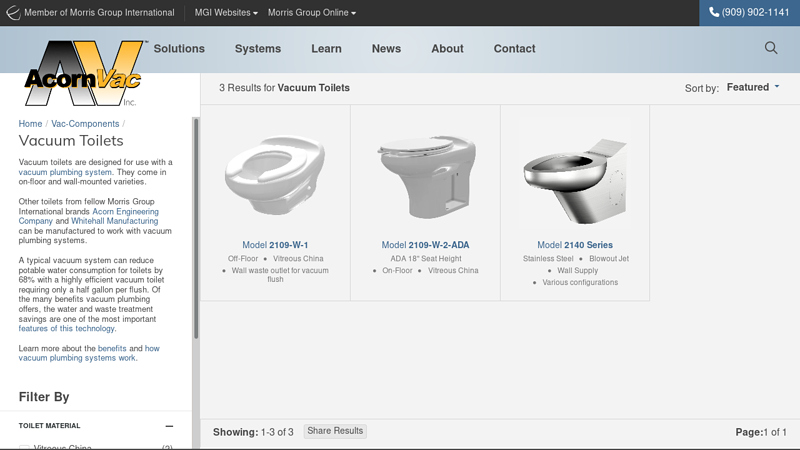Open the Acorn Engineering Company link
This screenshot has height=450, width=800.
[x=89, y=216]
